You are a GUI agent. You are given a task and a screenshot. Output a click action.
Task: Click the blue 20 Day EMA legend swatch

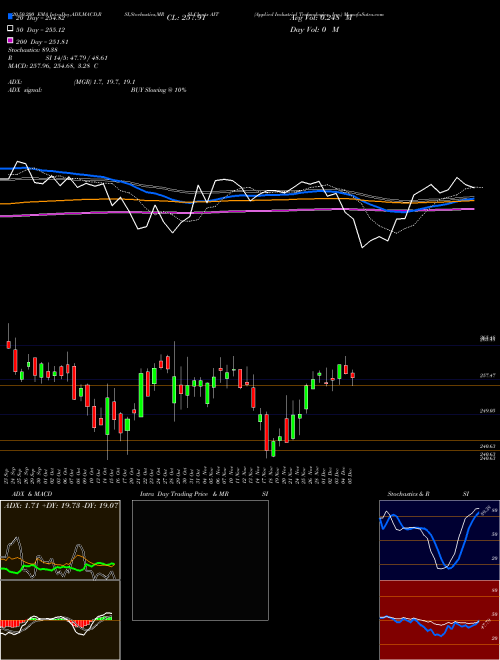[x=10, y=17]
